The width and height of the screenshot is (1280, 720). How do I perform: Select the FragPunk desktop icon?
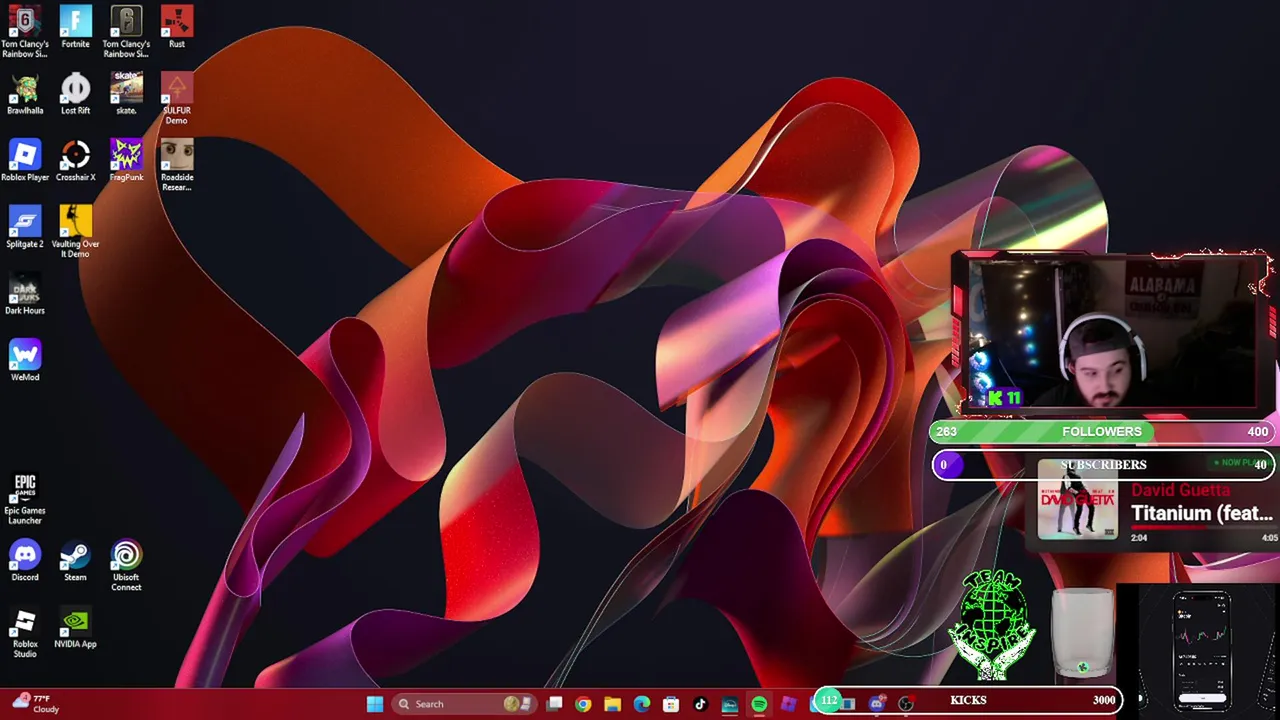pos(126,161)
